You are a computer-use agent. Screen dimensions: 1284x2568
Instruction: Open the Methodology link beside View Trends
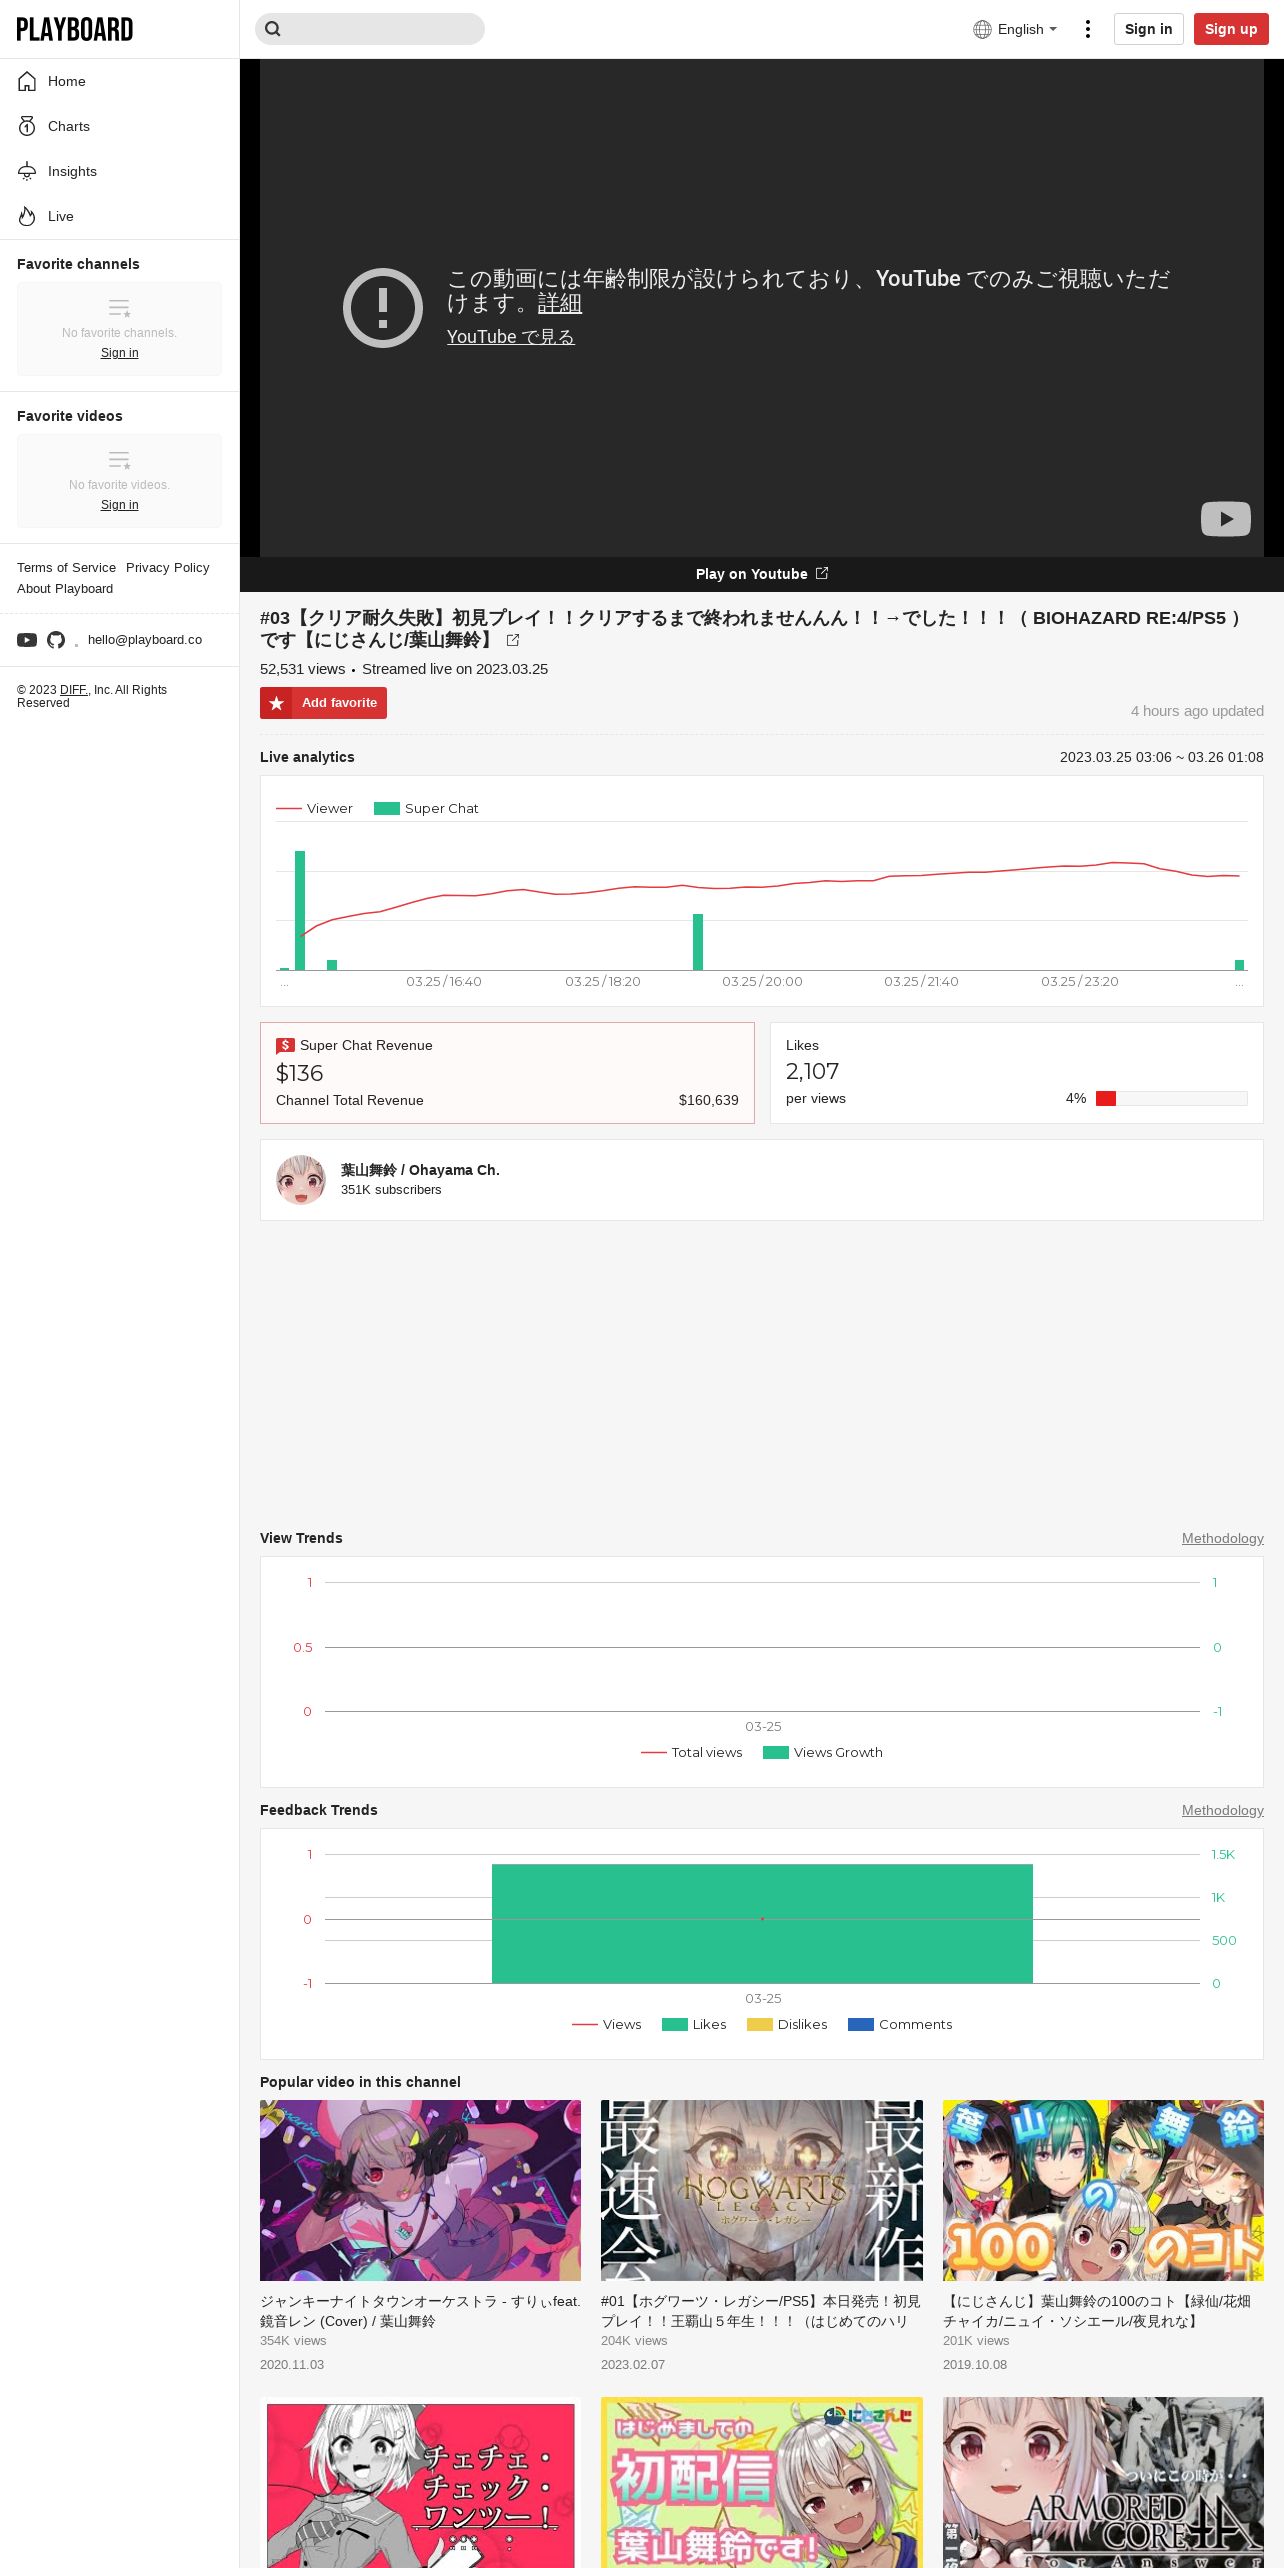coord(1222,1538)
